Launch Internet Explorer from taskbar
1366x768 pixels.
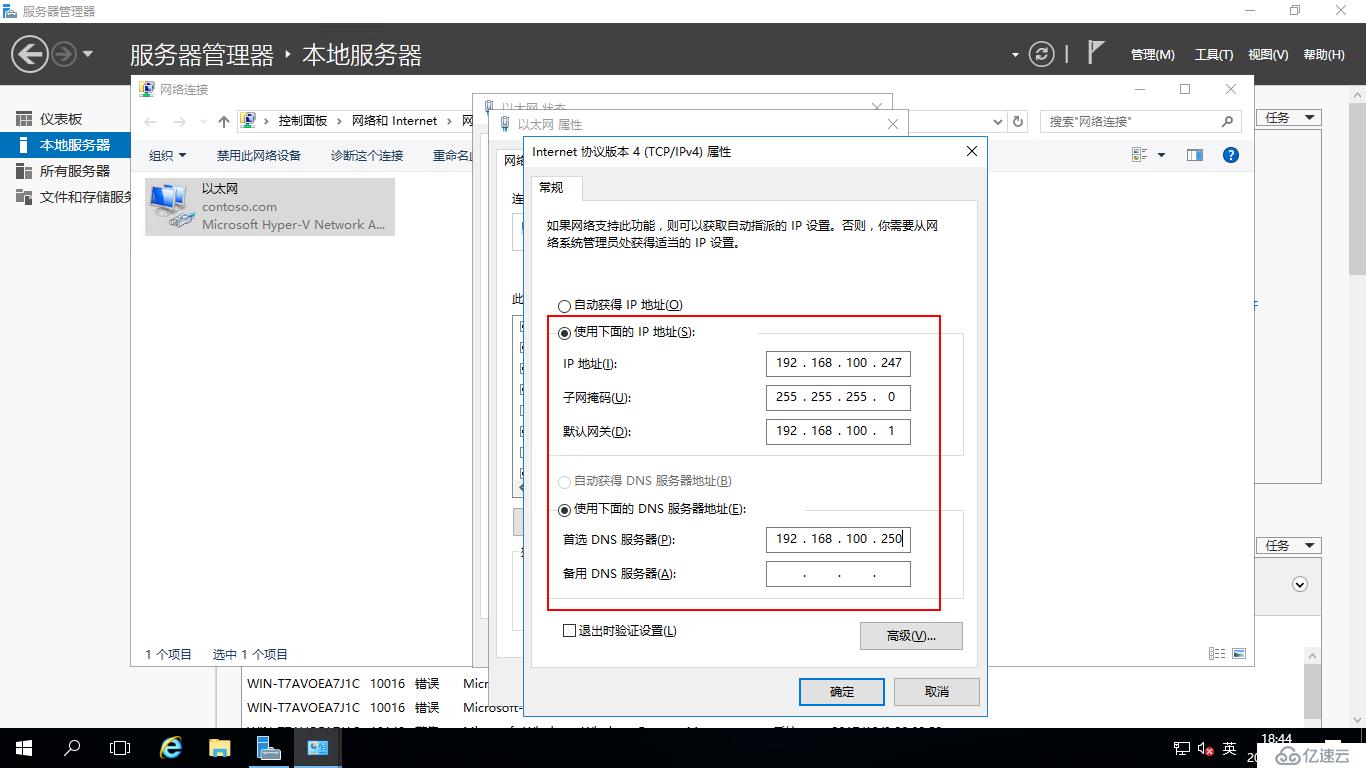171,748
